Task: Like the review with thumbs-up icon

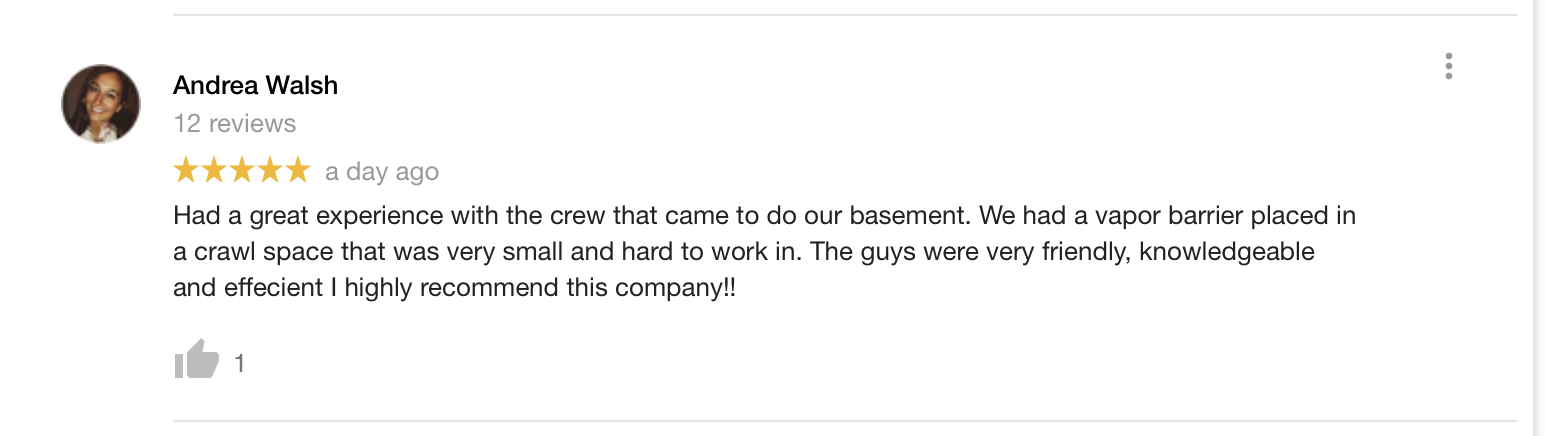Action: point(196,361)
